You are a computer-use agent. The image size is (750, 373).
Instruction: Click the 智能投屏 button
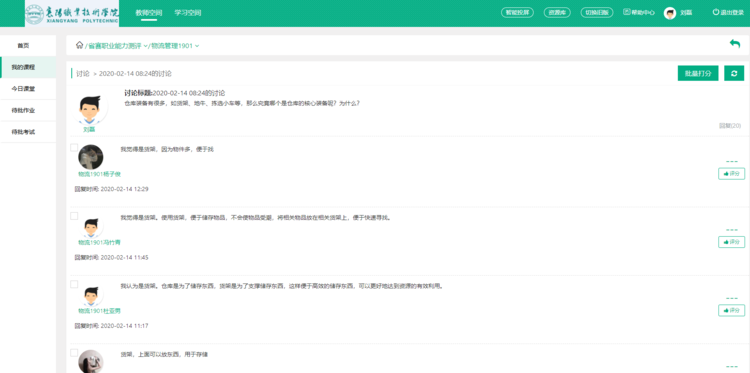point(517,13)
